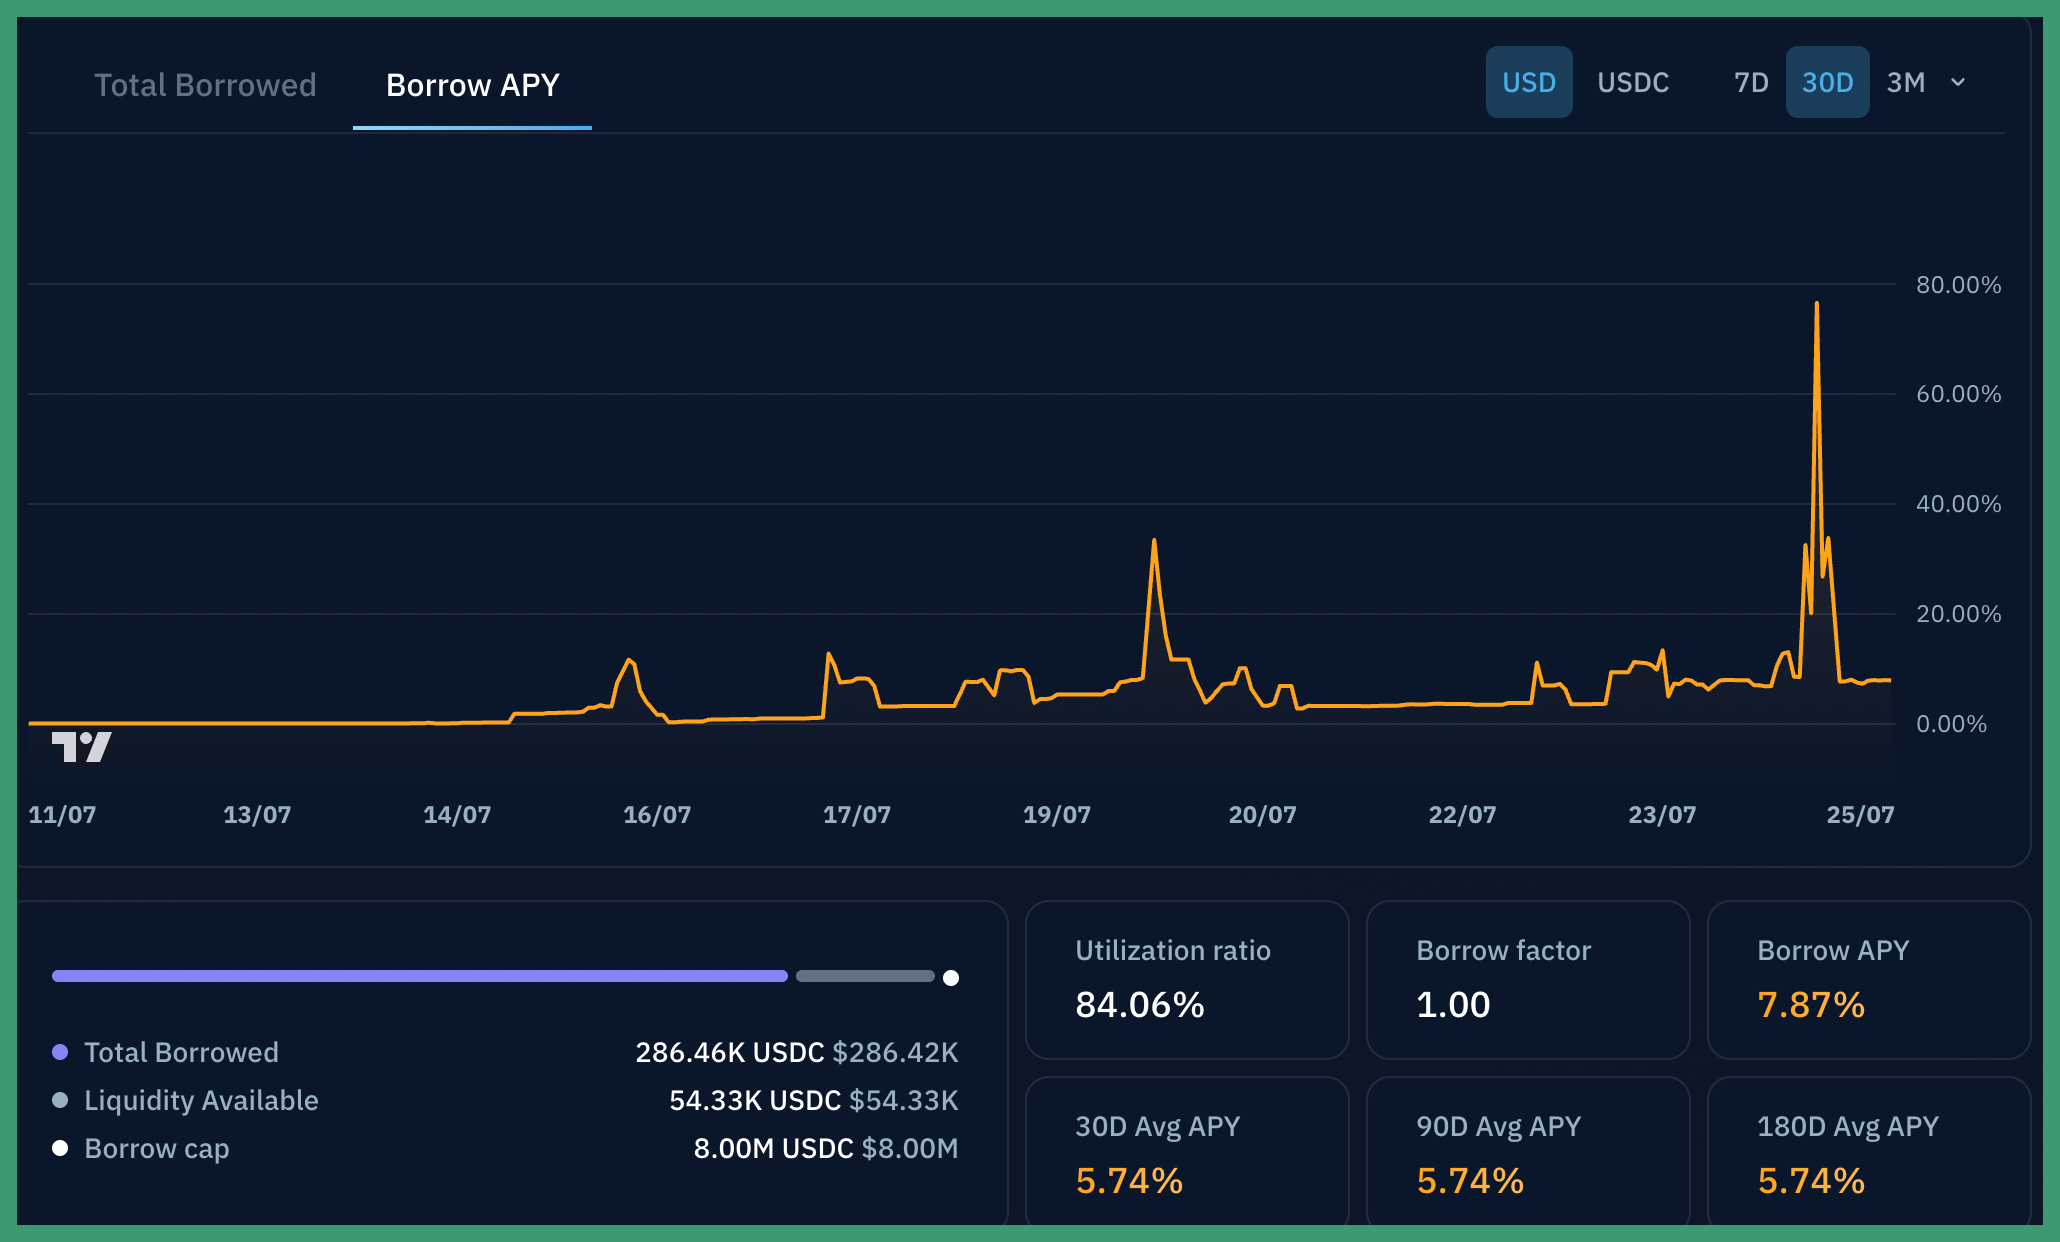Click the 19/07 date label on axis
Image resolution: width=2060 pixels, height=1242 pixels.
[x=1056, y=814]
